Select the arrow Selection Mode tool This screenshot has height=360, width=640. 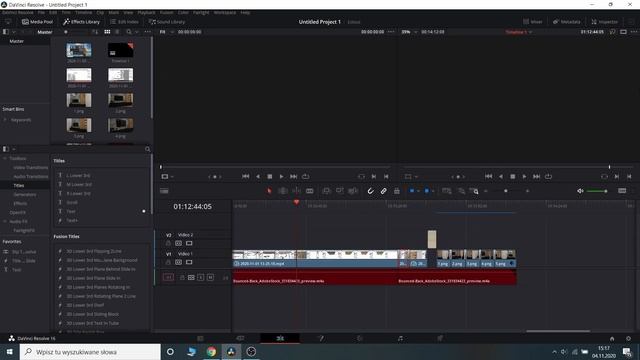click(269, 191)
